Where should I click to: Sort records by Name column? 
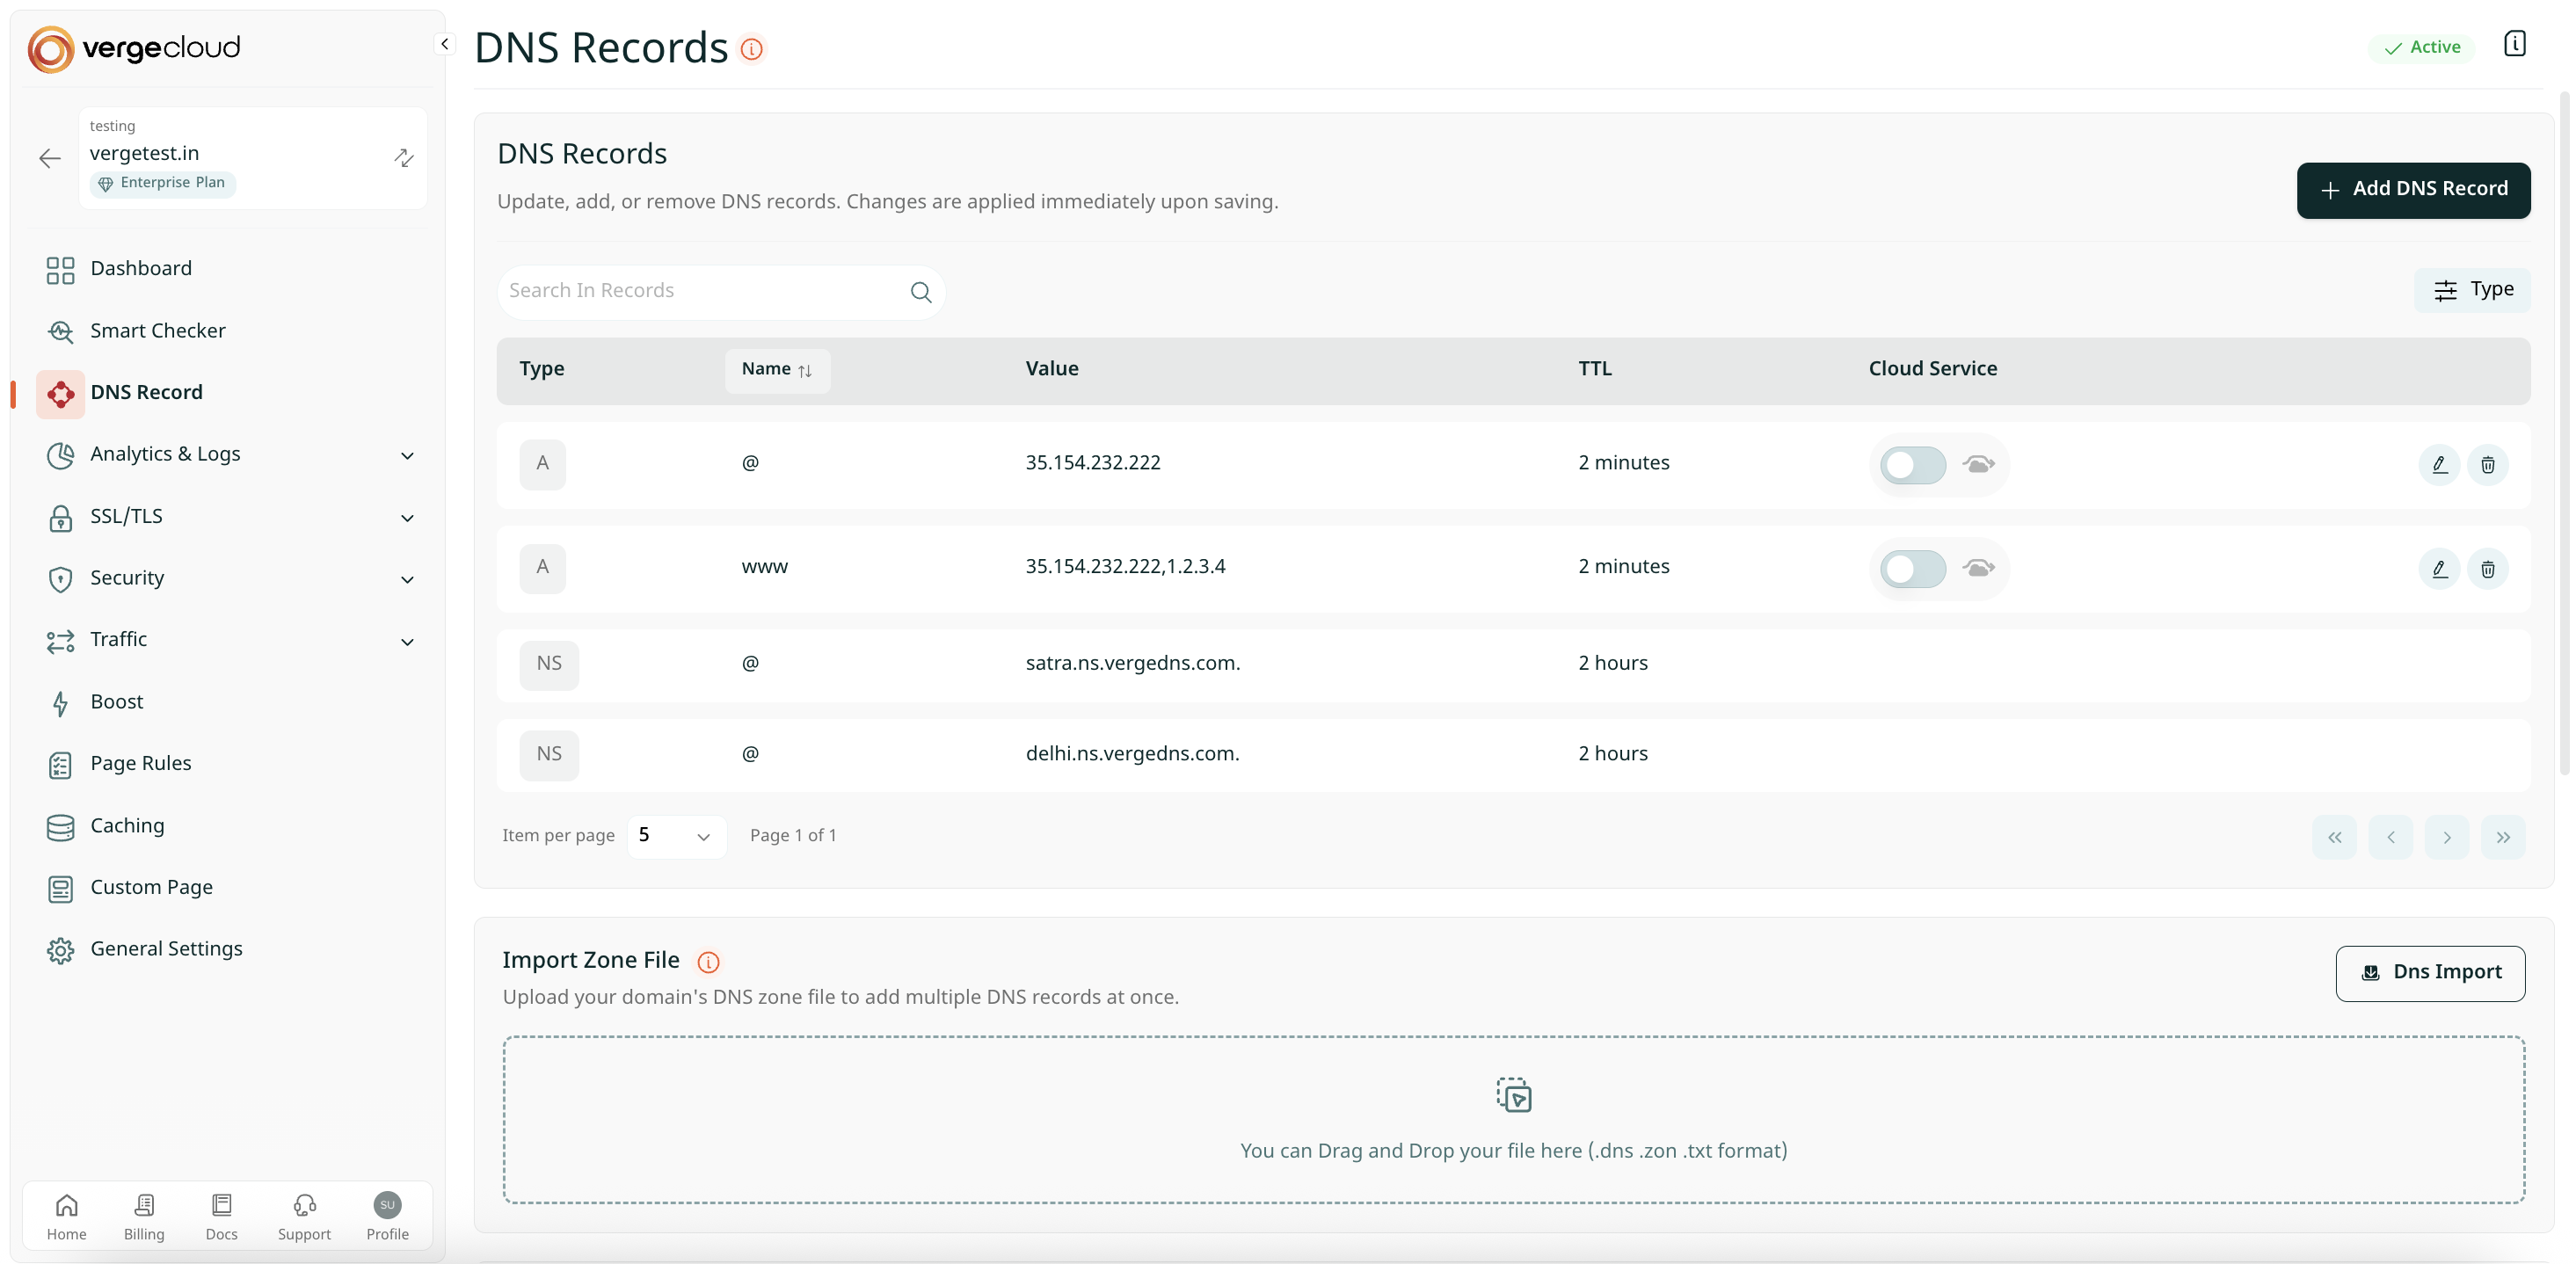pyautogui.click(x=776, y=370)
